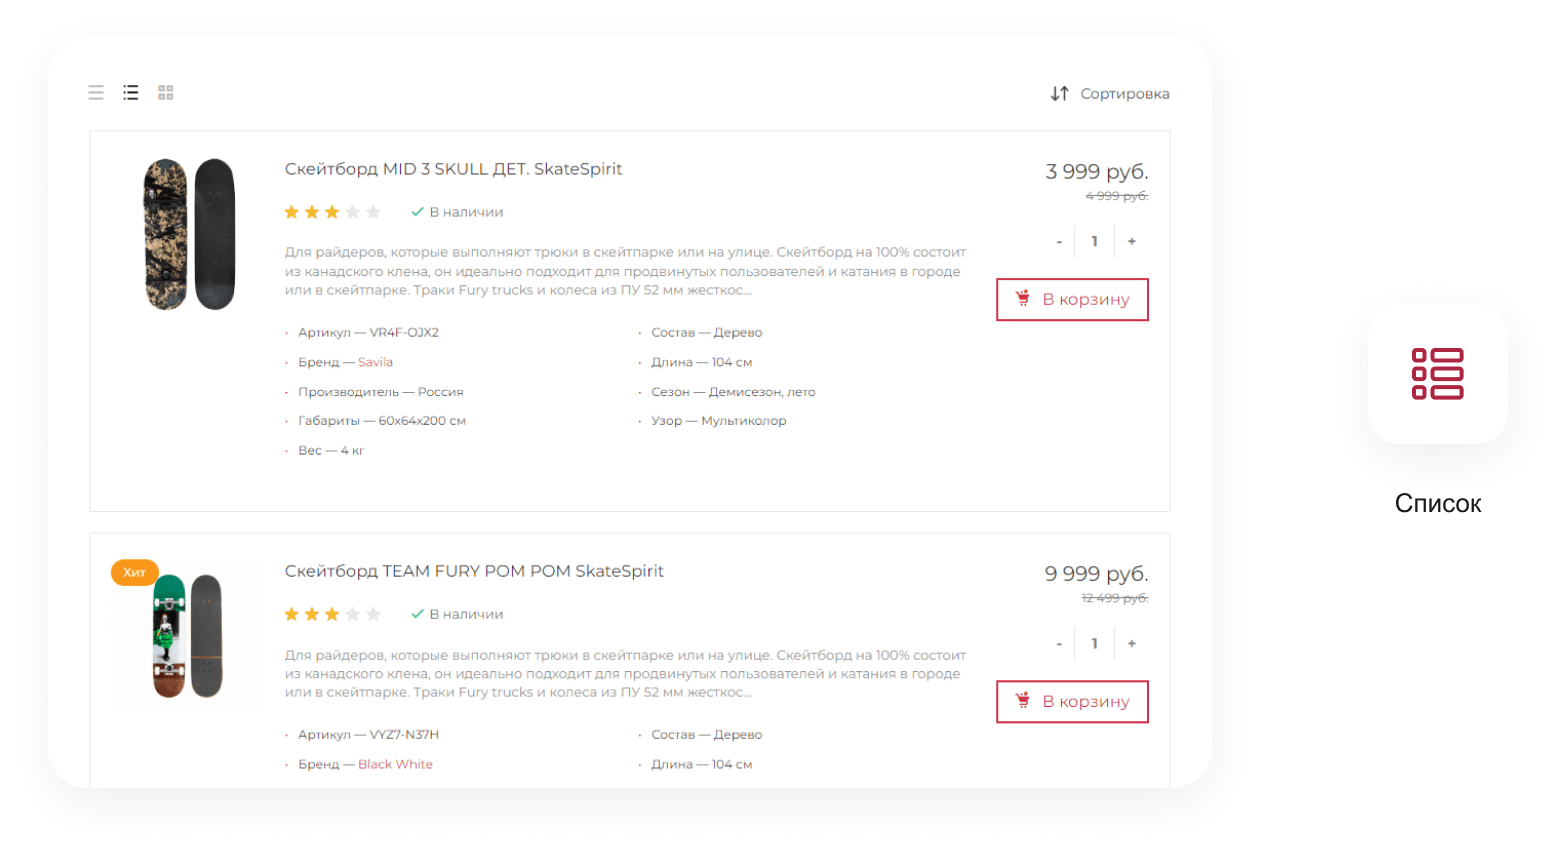Open the Black White brand link
The width and height of the screenshot is (1560, 852).
(395, 764)
